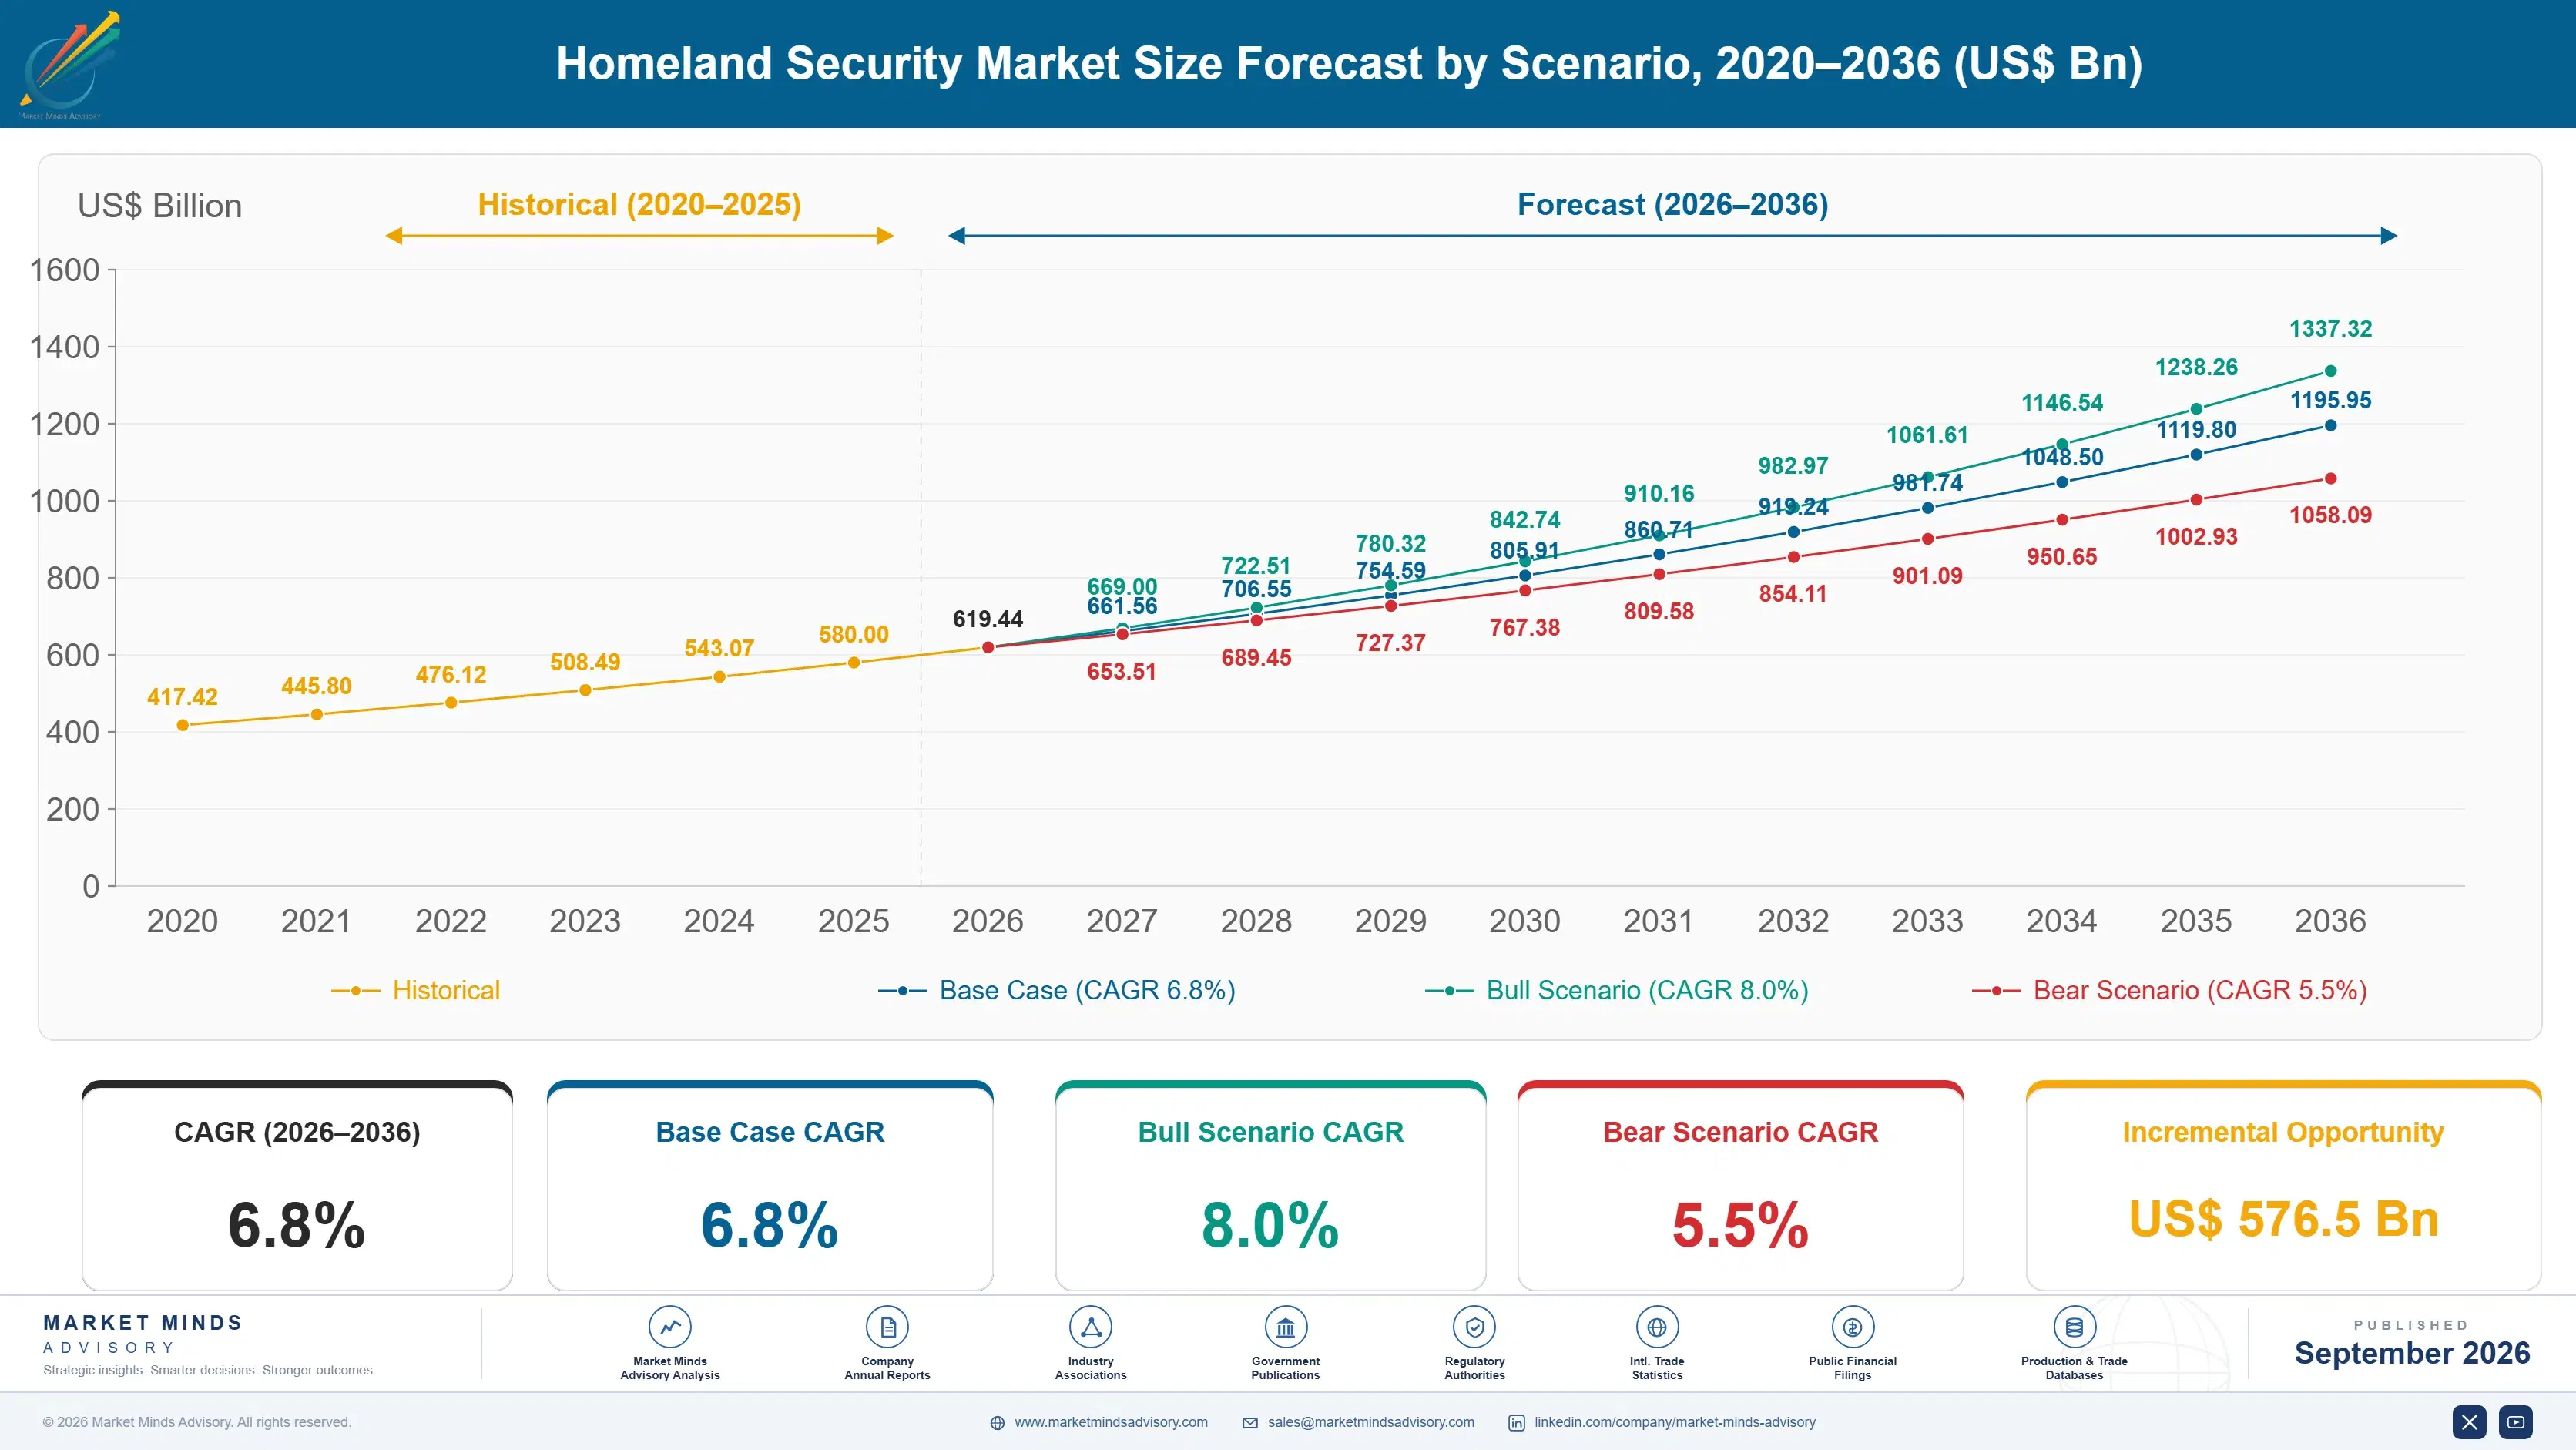Click the 'MARKET MINDS ADVISORY' footer wordmark
Screen dimensions: 2576x1450
pyautogui.click(x=143, y=1334)
